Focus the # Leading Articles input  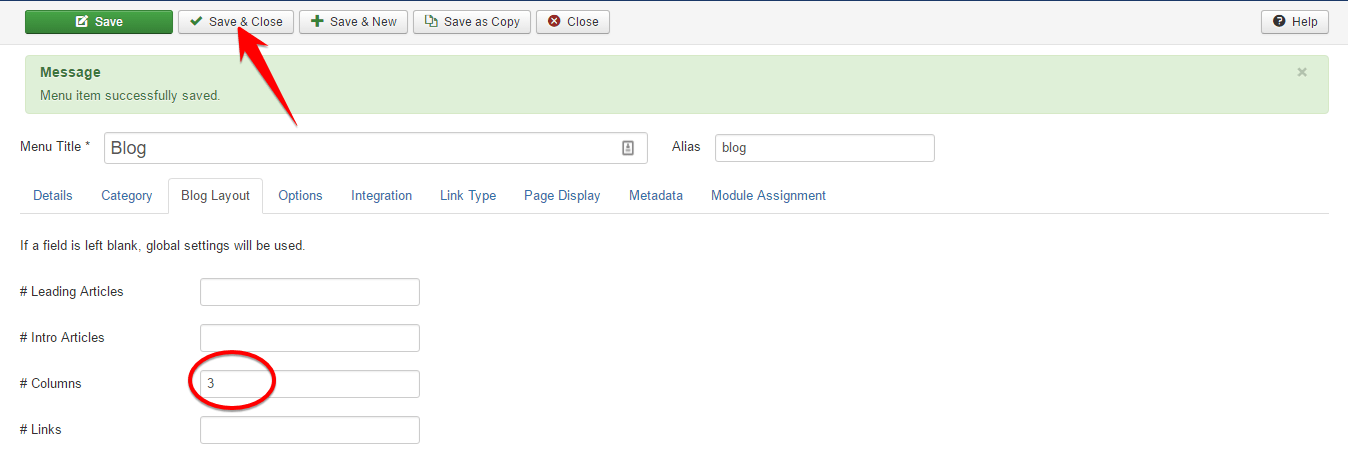coord(309,292)
